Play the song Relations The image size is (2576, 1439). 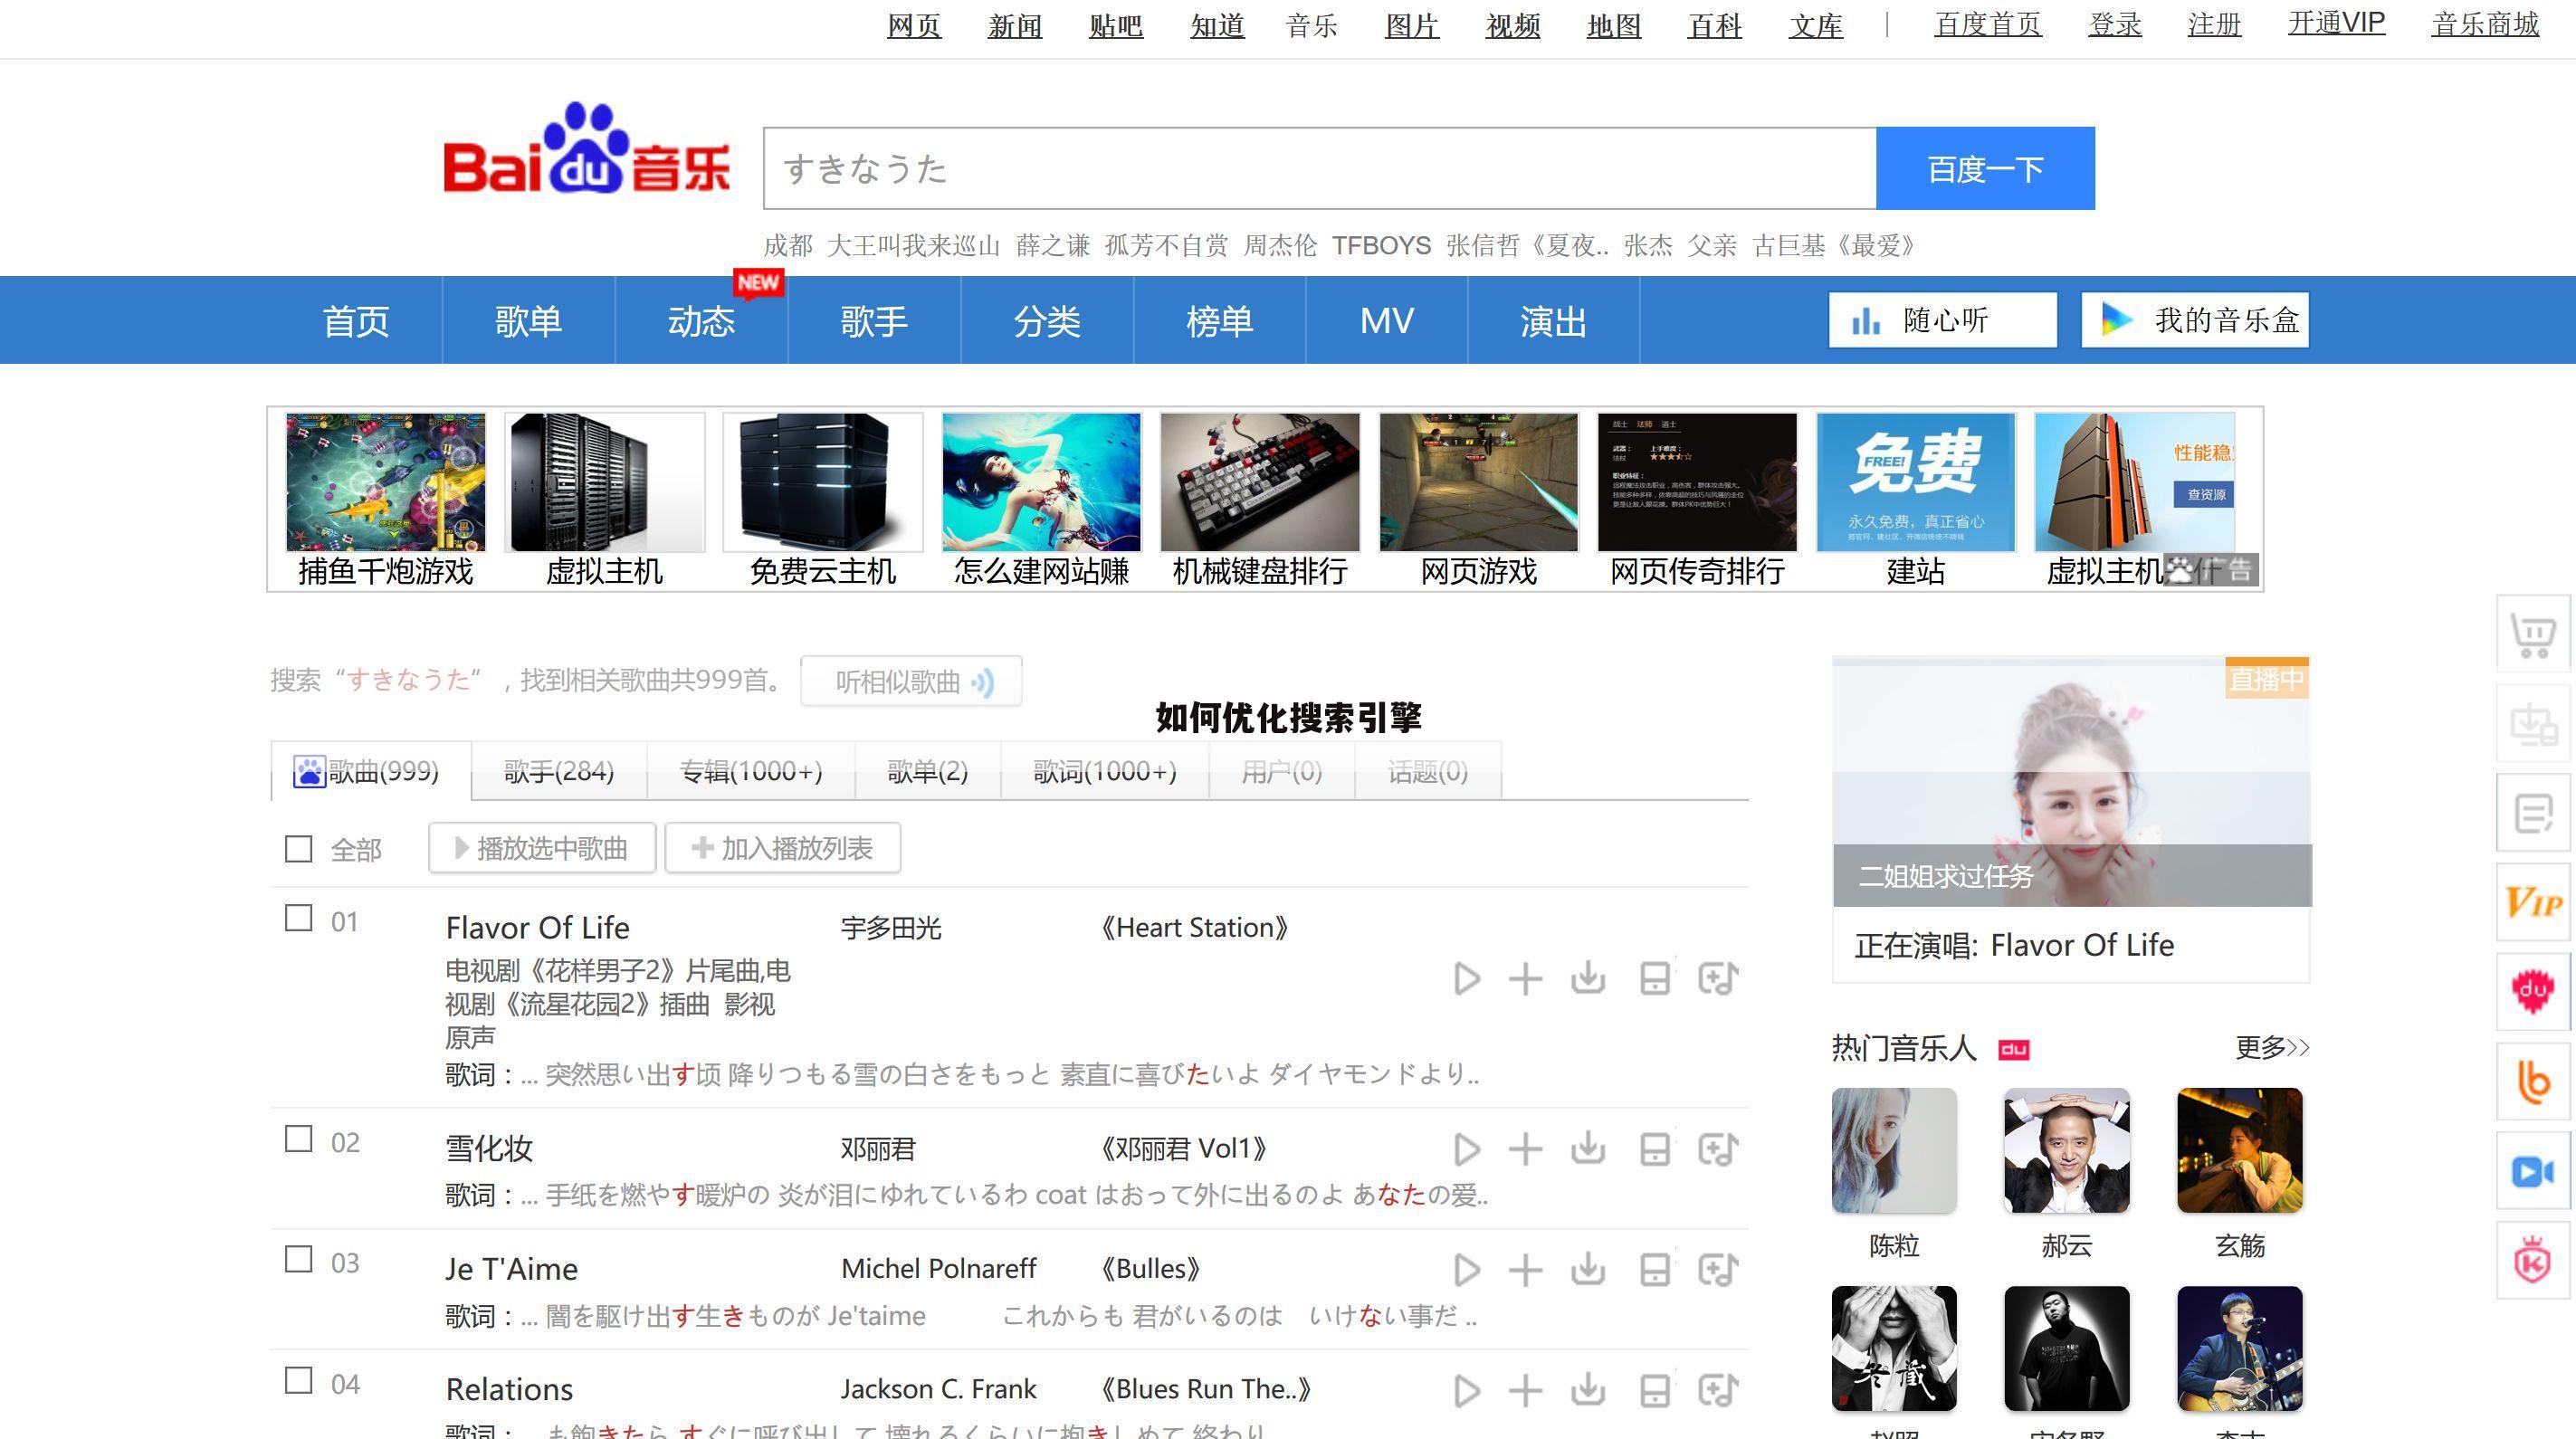[x=1466, y=1391]
